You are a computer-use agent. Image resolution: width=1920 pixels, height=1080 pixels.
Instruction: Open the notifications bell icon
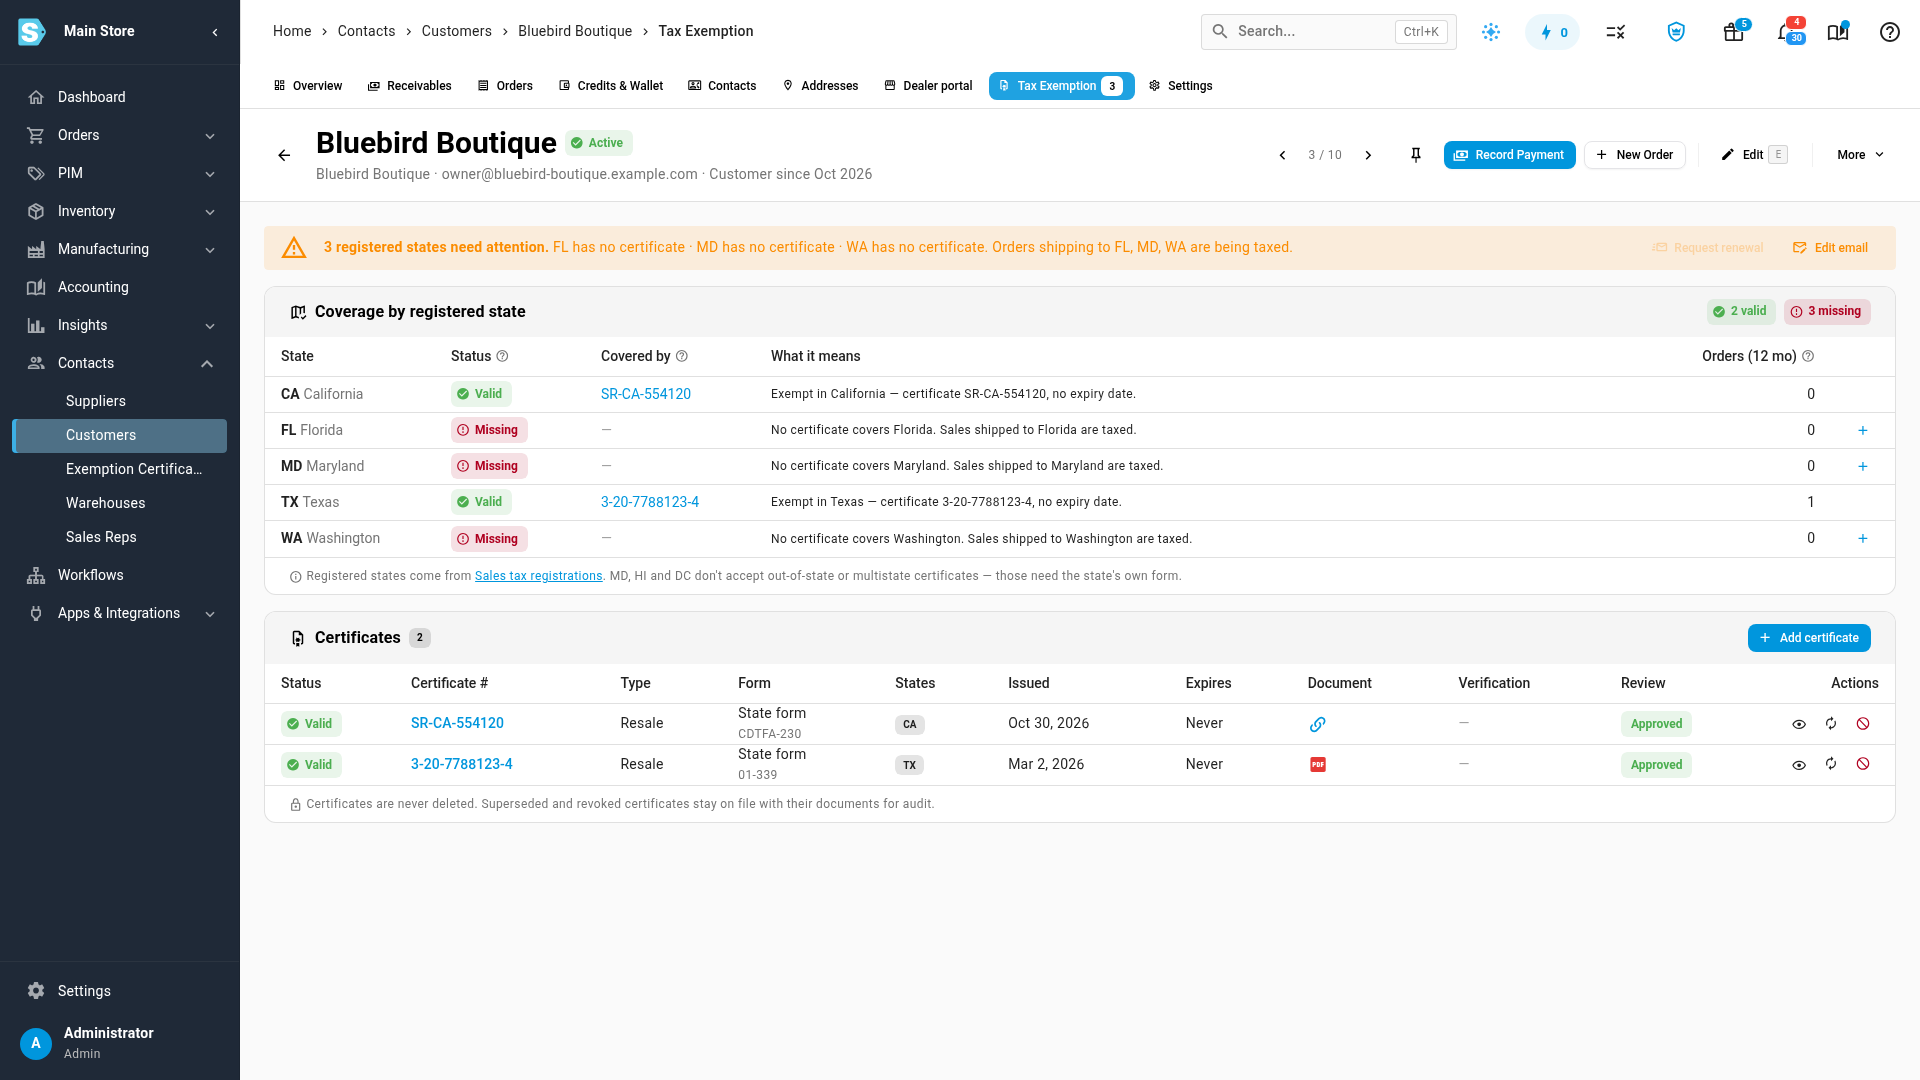[x=1787, y=32]
